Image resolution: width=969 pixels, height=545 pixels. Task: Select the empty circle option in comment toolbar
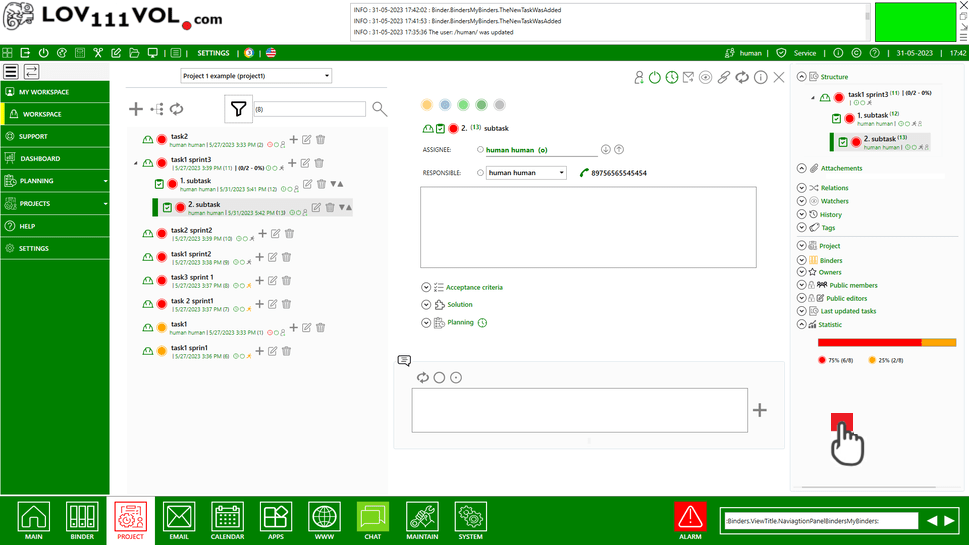coord(439,378)
